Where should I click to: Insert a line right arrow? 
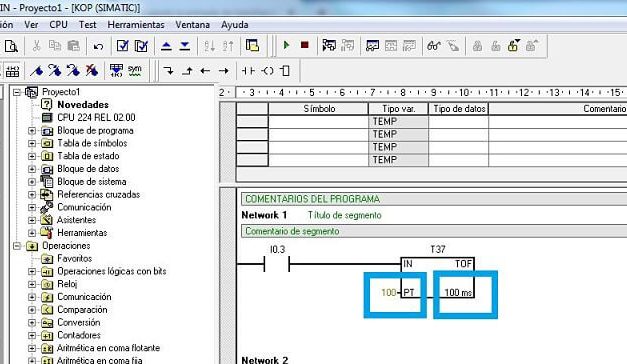pyautogui.click(x=224, y=71)
